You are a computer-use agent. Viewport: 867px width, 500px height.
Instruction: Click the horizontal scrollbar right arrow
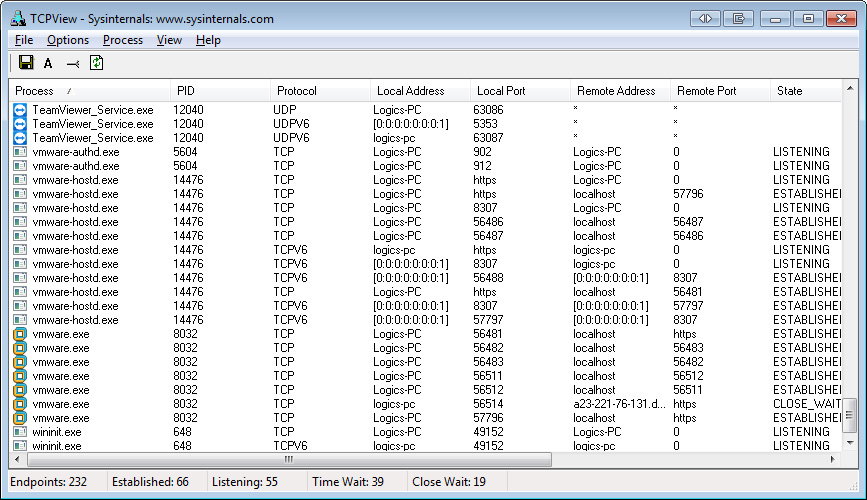point(833,459)
